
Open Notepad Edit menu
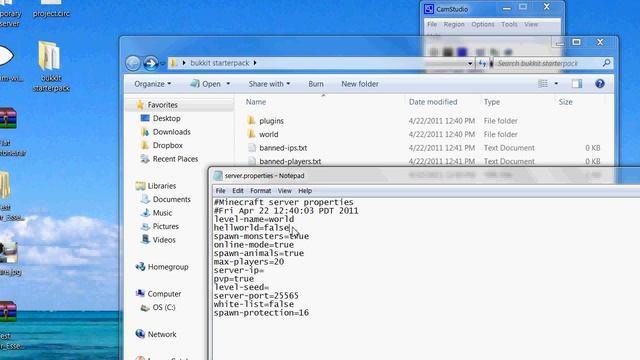pos(238,191)
